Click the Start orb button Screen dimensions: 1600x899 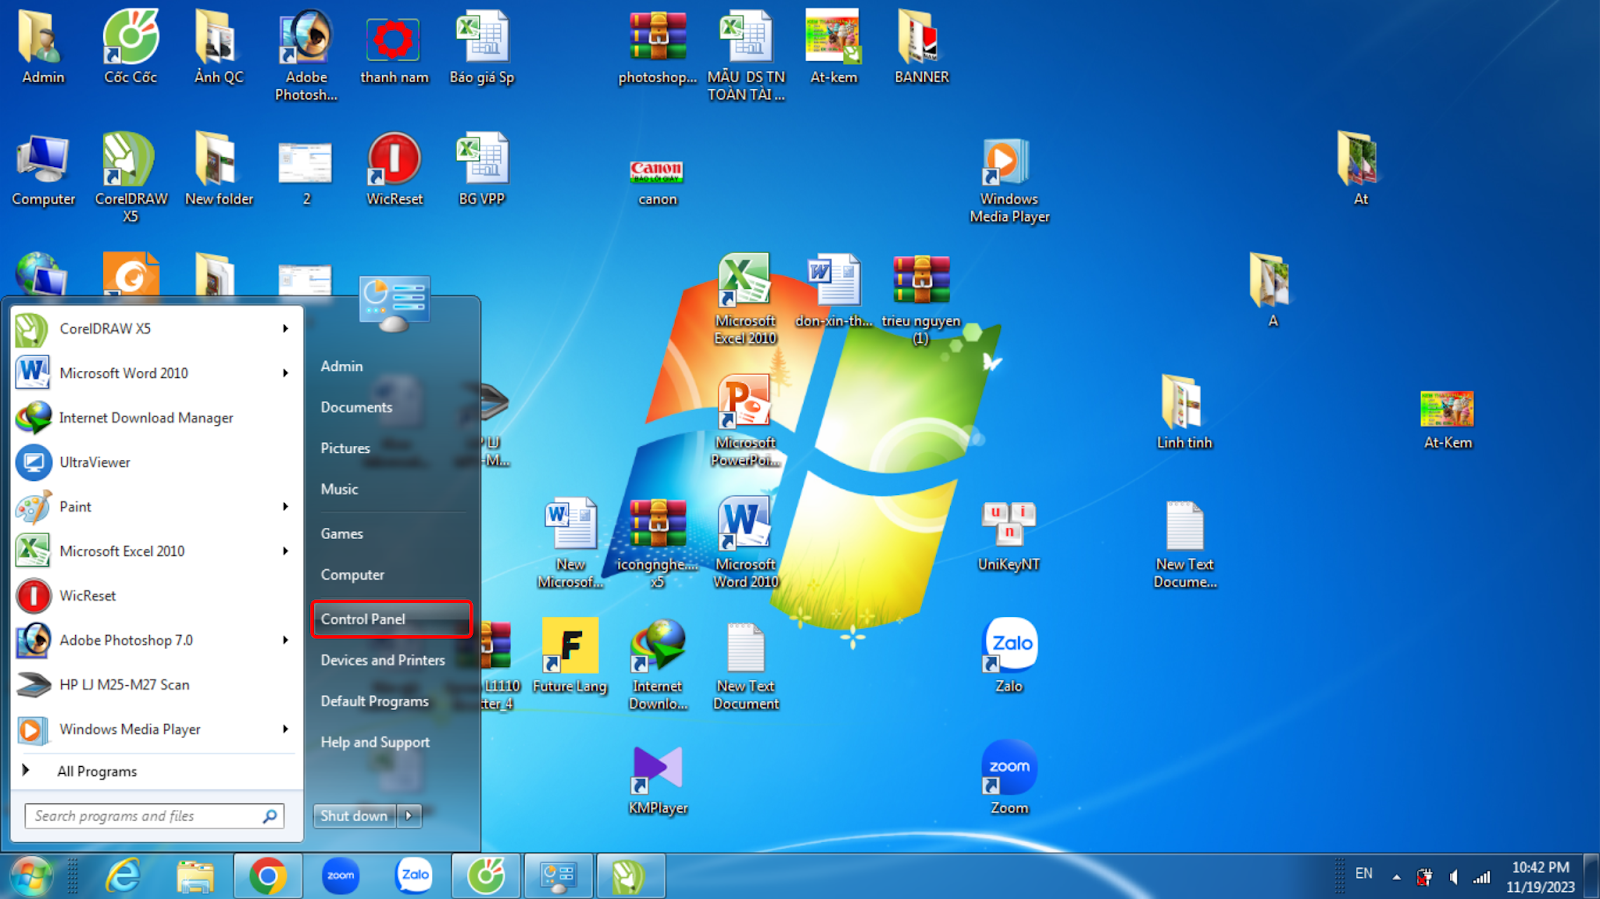point(31,877)
